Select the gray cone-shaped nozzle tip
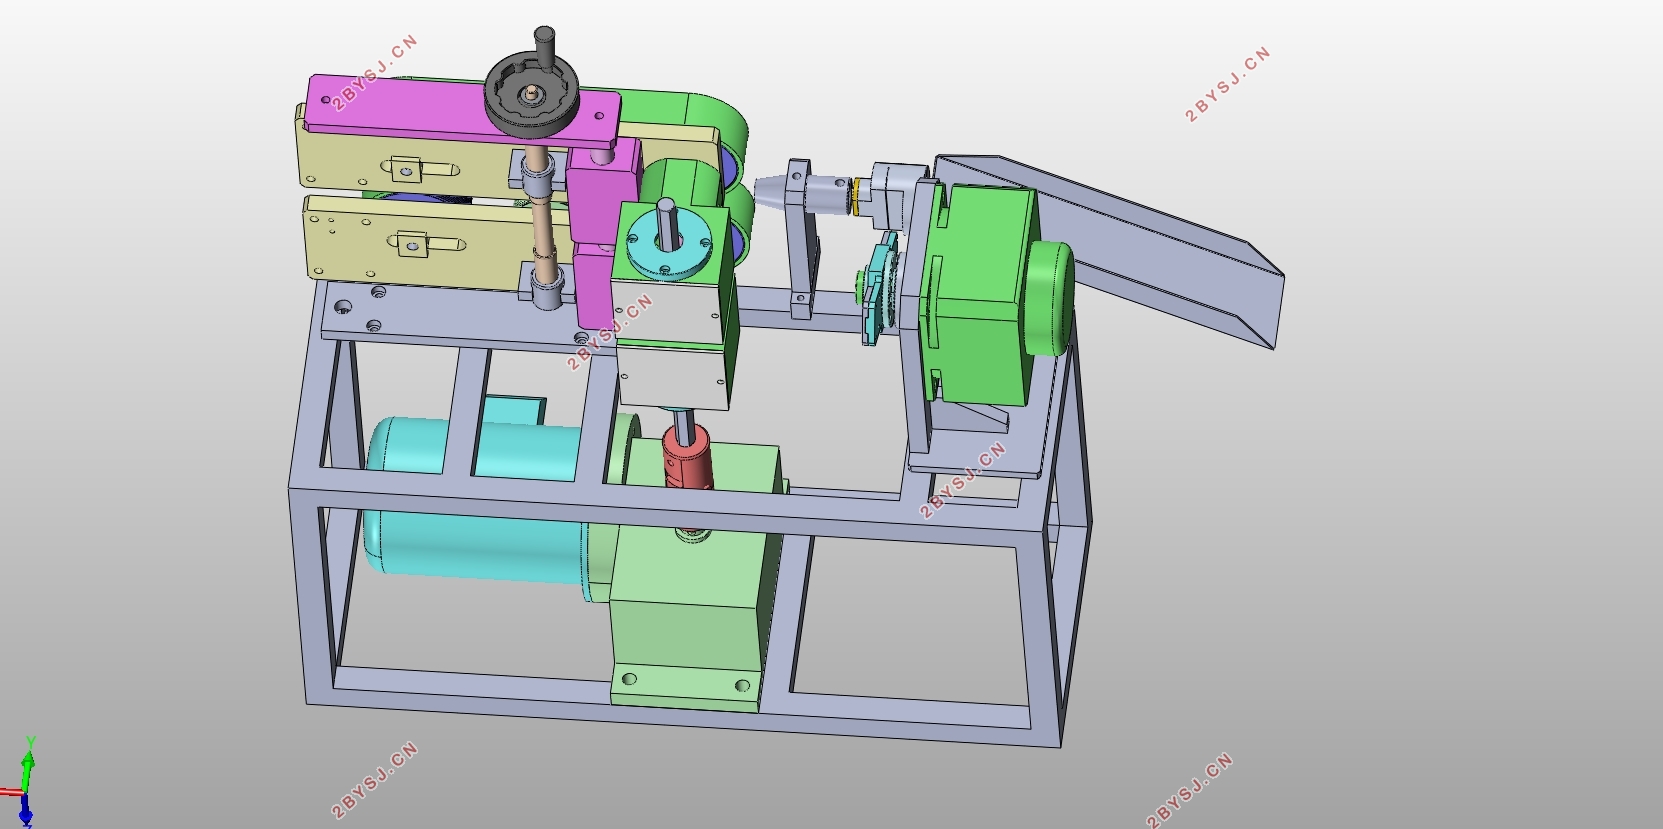Screen dimensions: 1663x829 click(x=771, y=190)
